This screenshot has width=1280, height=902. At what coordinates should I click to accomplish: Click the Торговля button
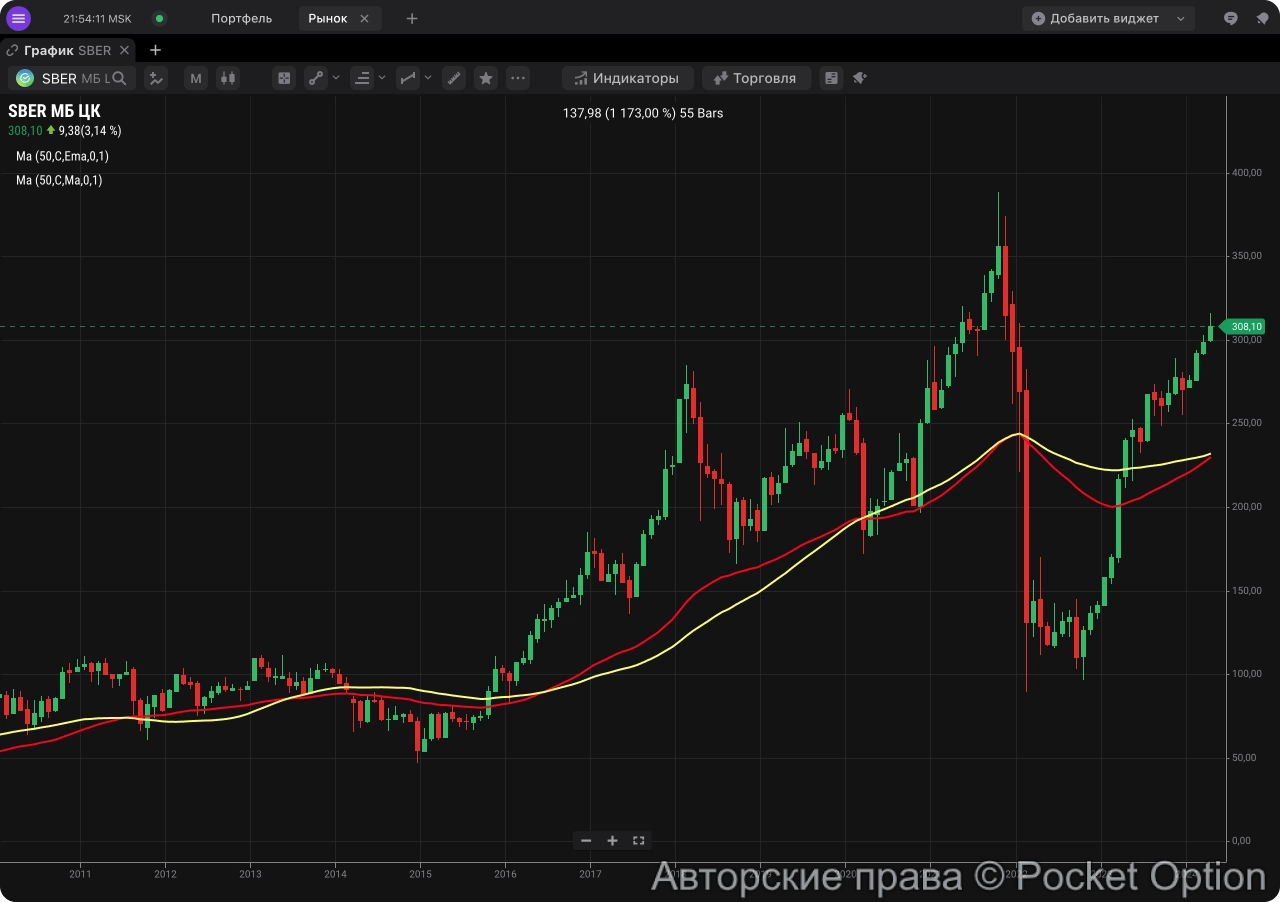pyautogui.click(x=755, y=78)
